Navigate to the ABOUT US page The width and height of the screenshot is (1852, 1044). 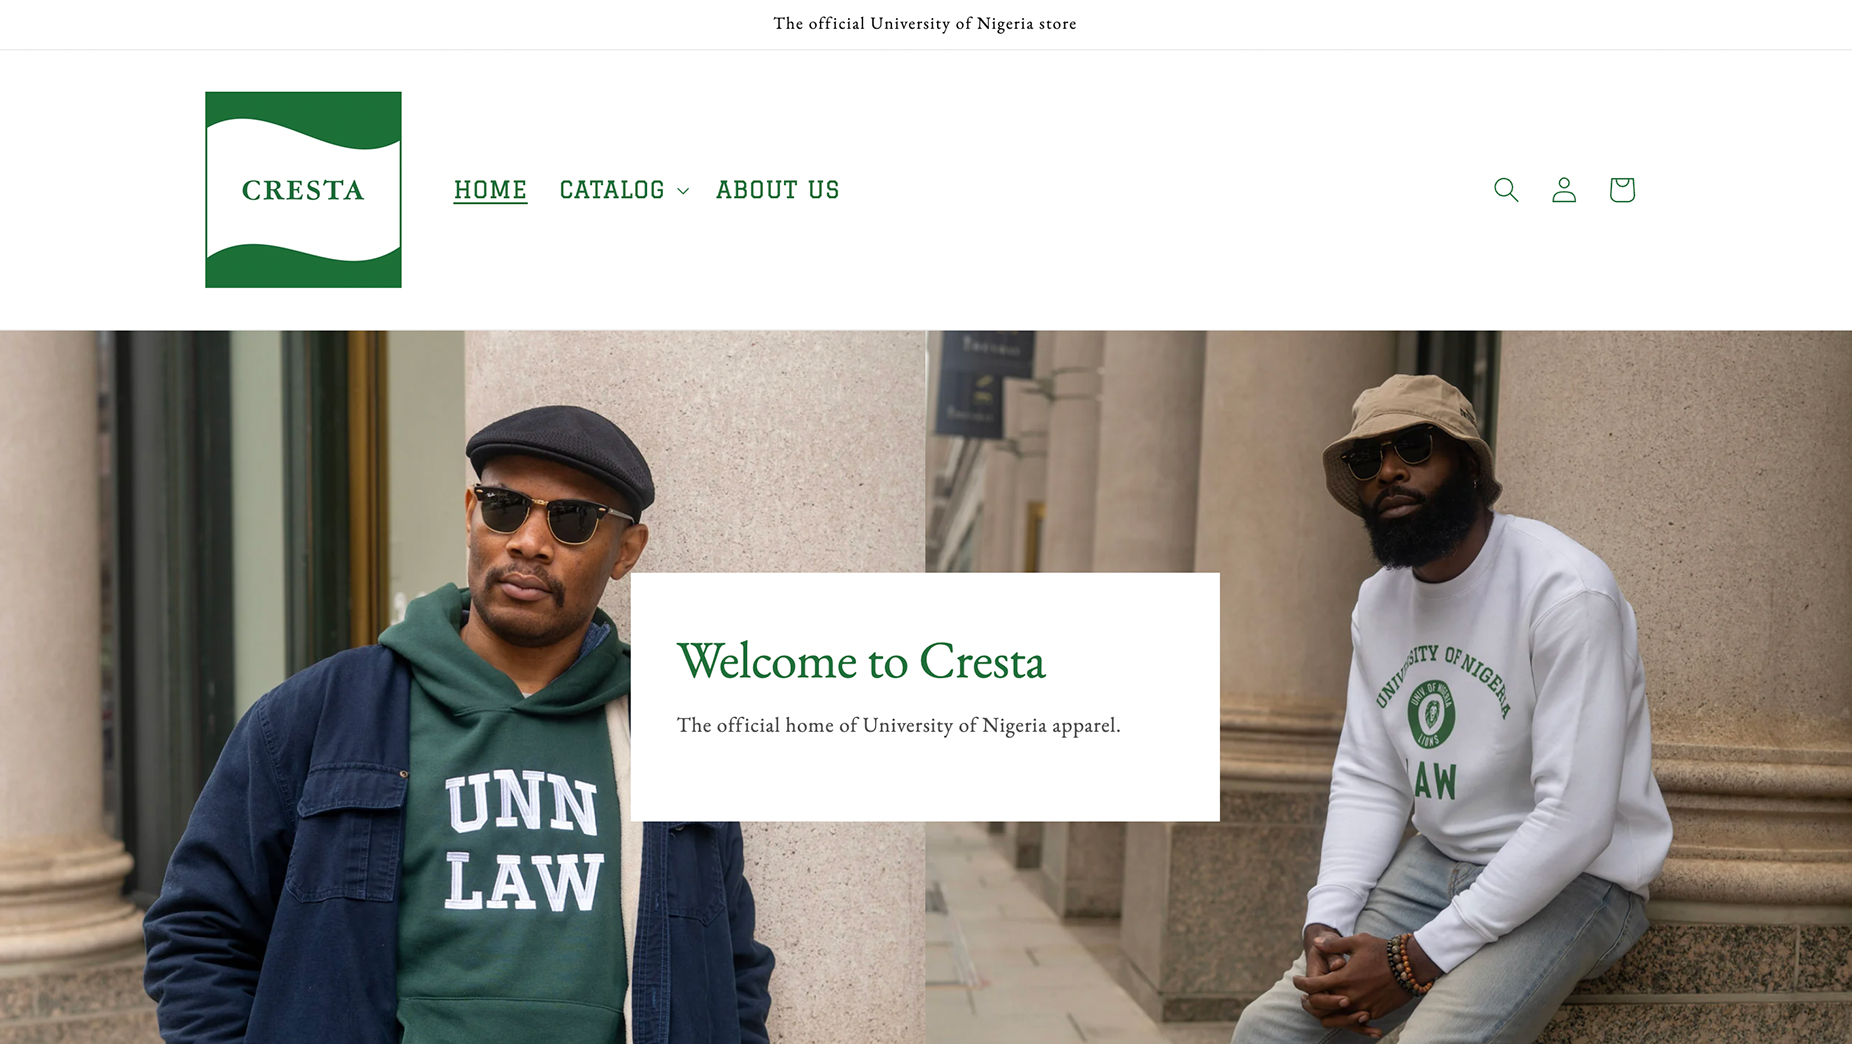click(777, 190)
